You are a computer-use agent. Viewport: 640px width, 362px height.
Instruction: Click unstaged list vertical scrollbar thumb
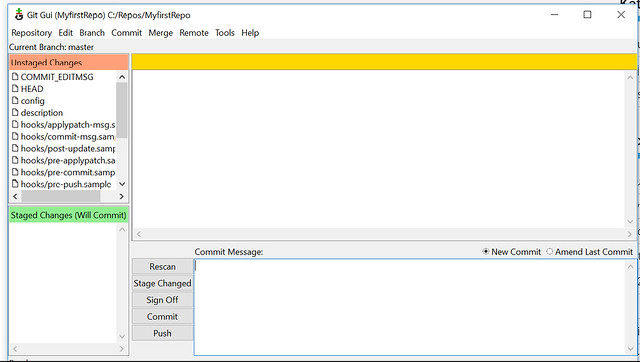pos(122,110)
